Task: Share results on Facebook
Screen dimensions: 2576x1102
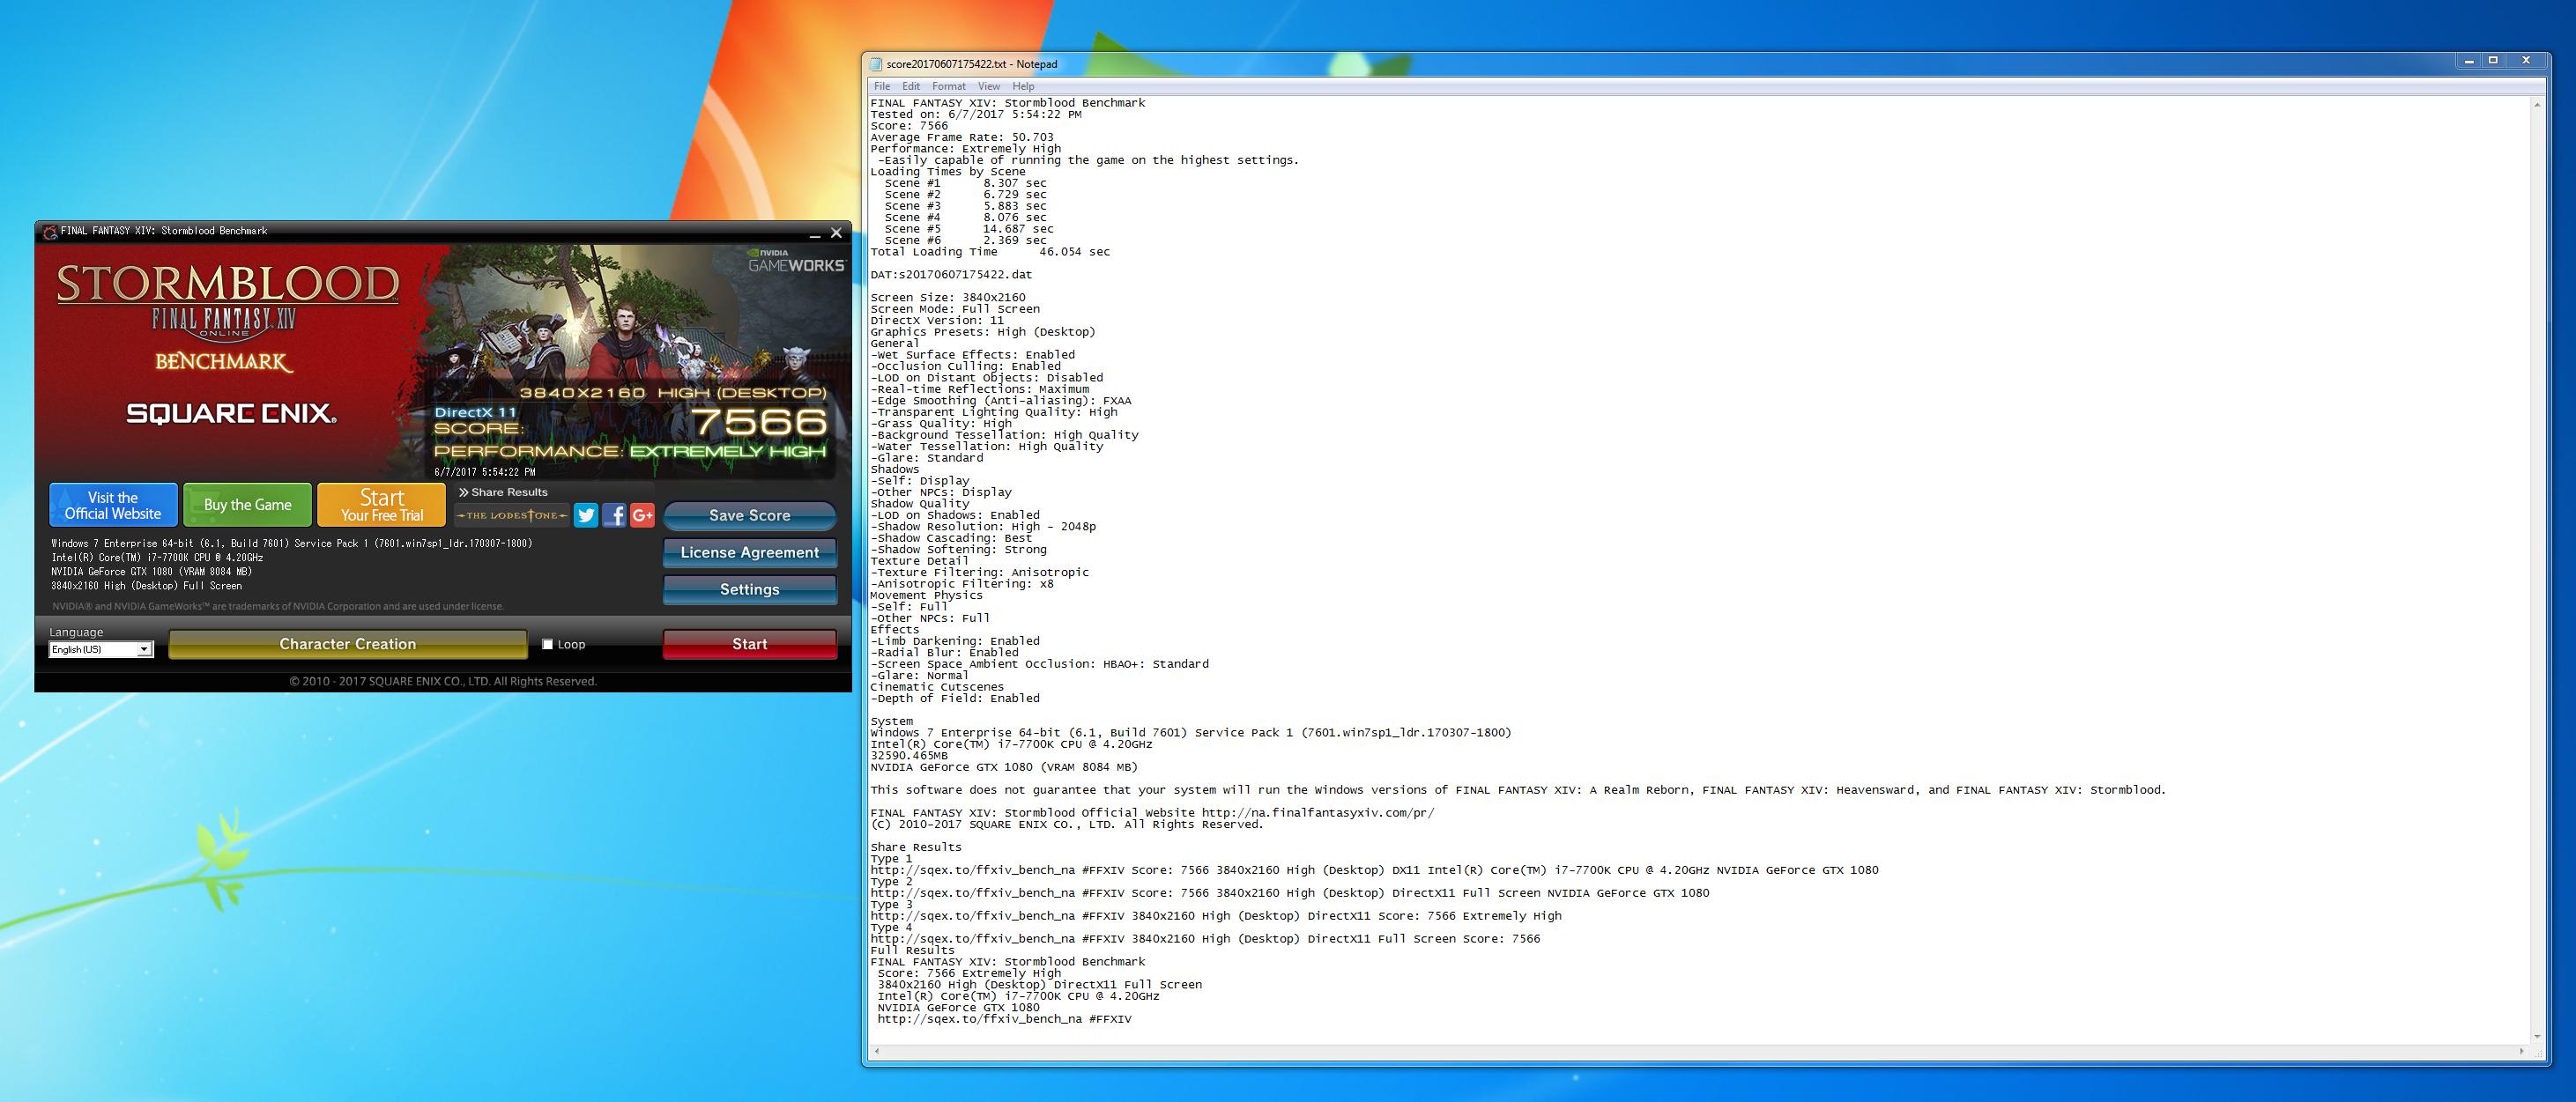Action: [x=614, y=516]
